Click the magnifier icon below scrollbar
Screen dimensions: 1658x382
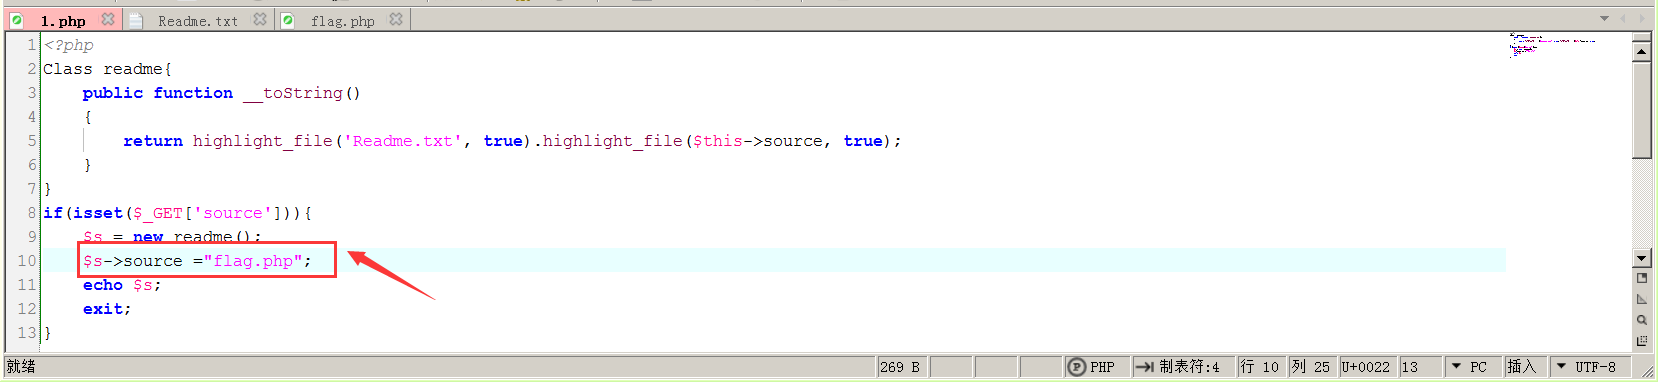pyautogui.click(x=1641, y=320)
